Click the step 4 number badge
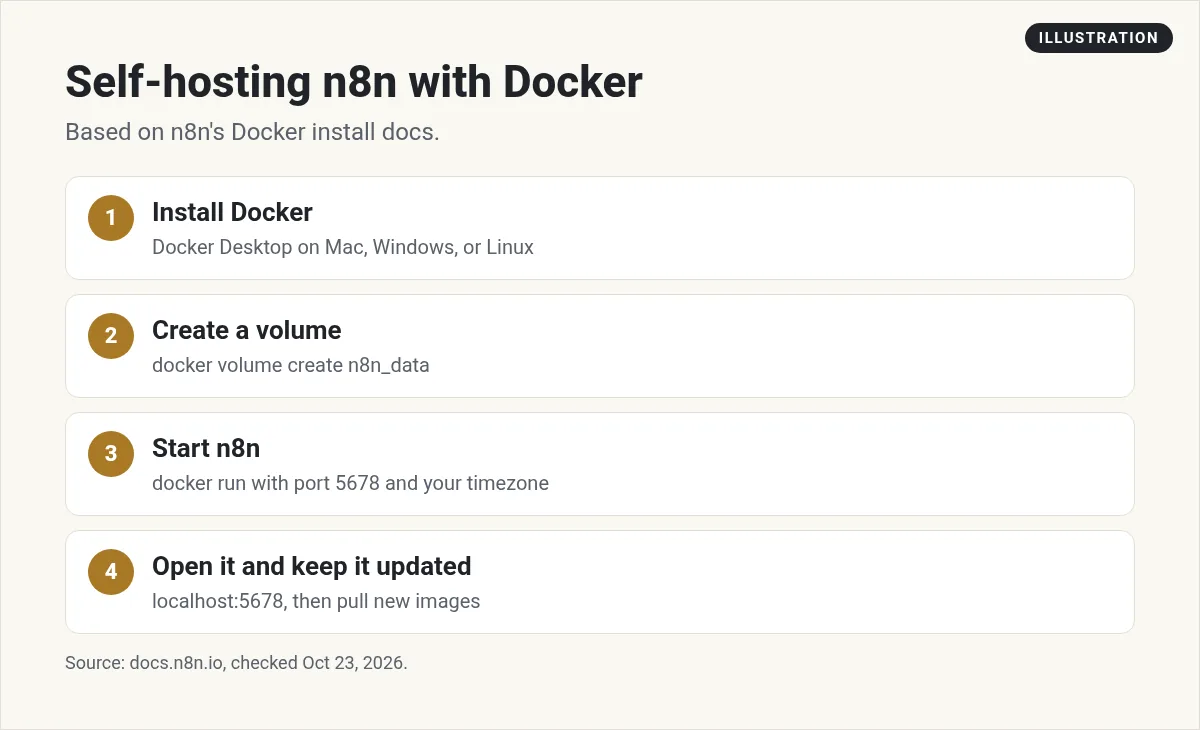Image resolution: width=1200 pixels, height=730 pixels. [x=111, y=572]
